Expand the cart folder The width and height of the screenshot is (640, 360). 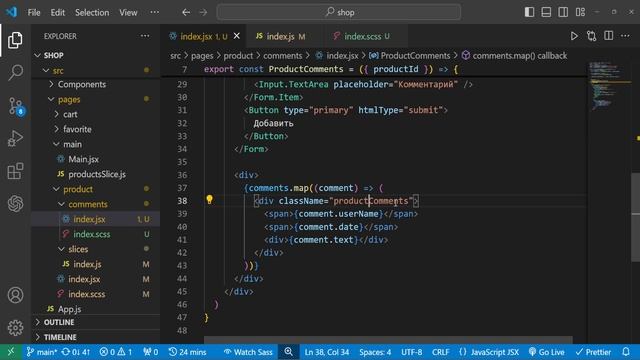96,114
